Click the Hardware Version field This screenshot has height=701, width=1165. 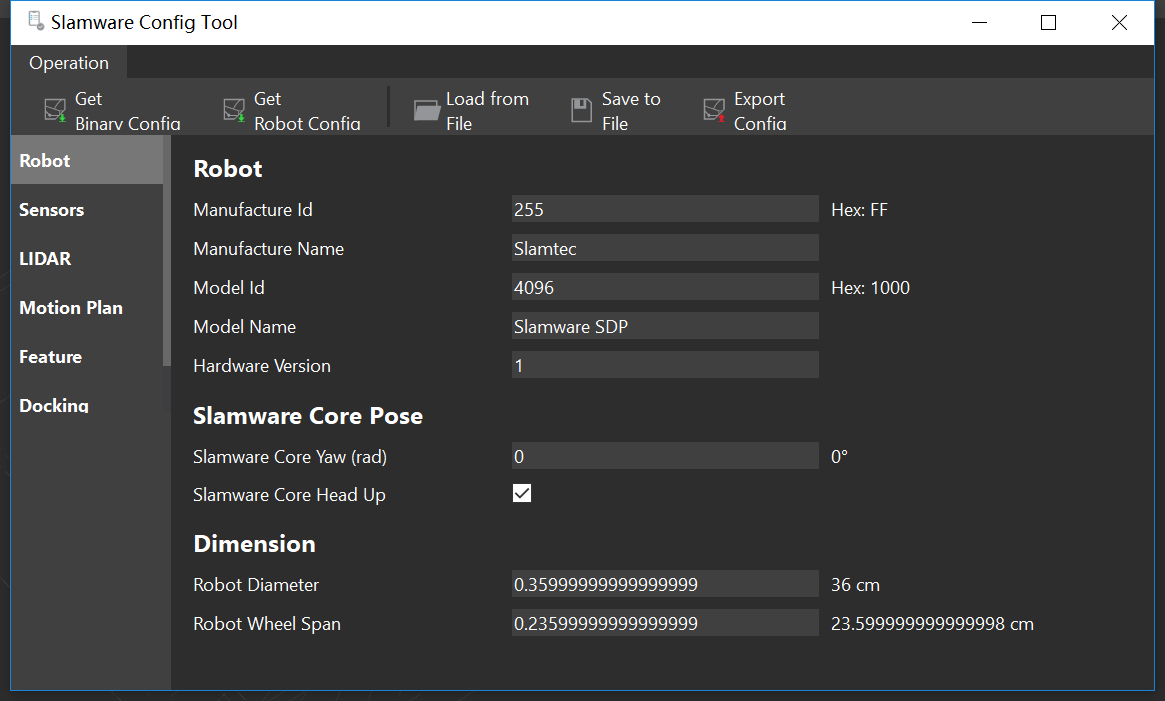tap(665, 365)
